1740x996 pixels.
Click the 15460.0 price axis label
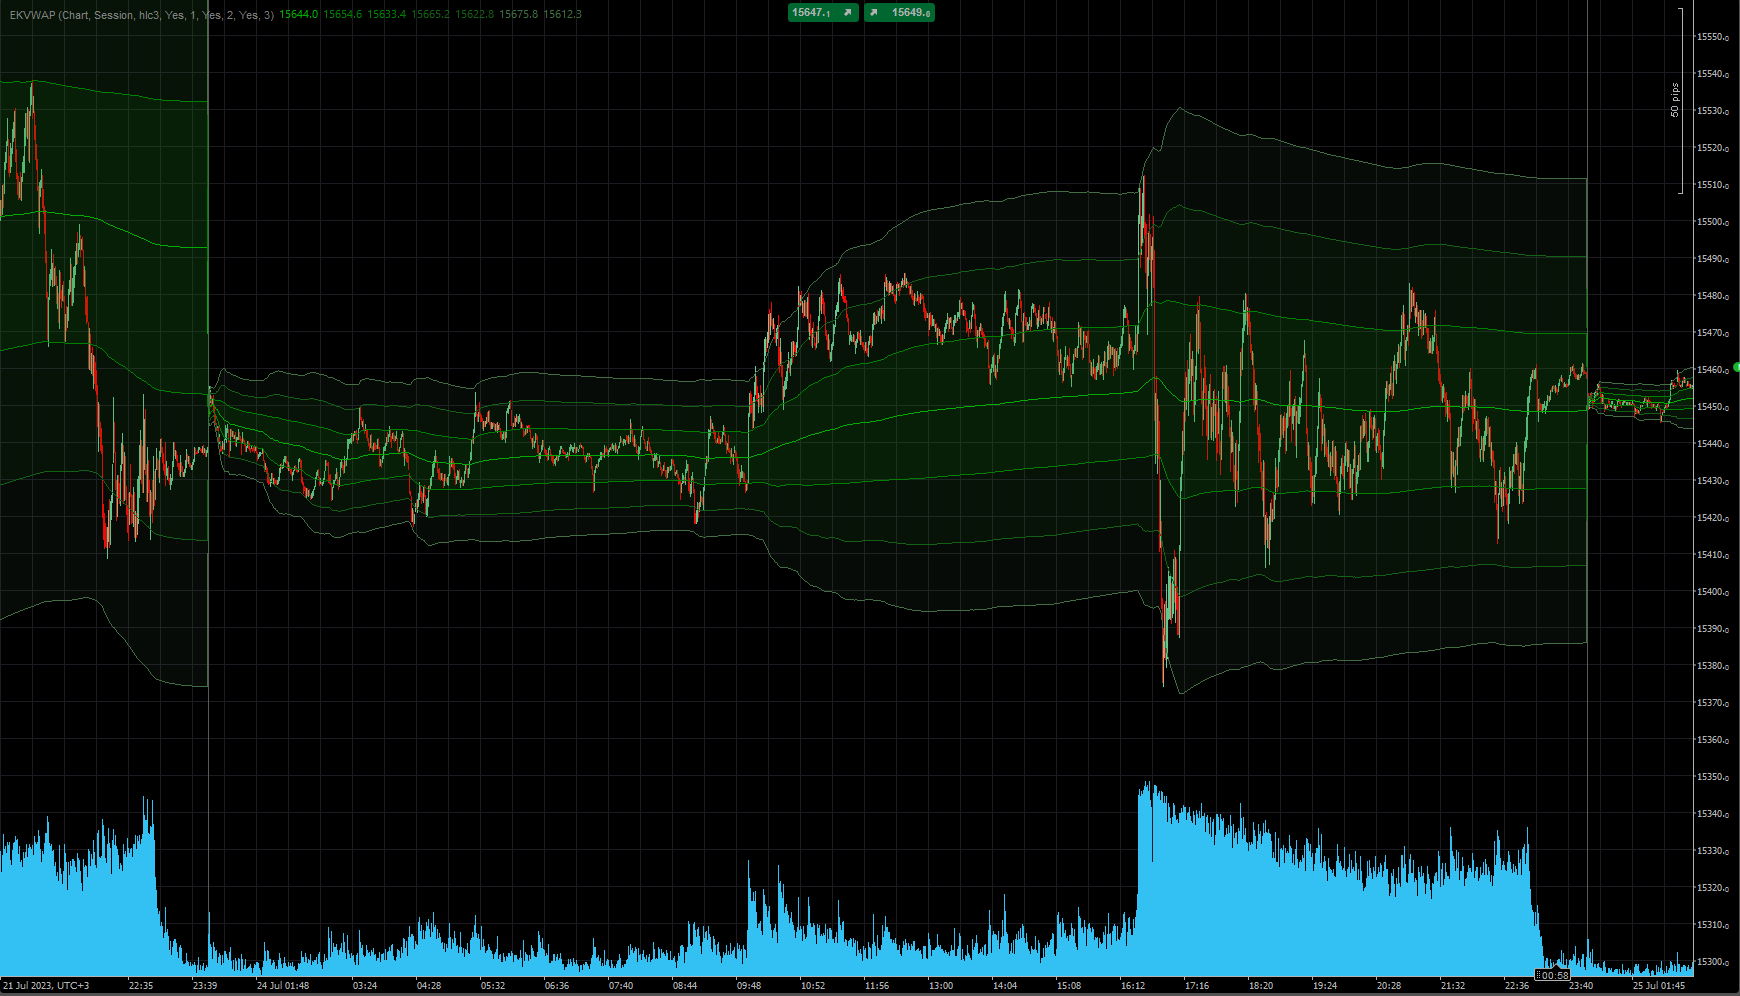(1713, 370)
